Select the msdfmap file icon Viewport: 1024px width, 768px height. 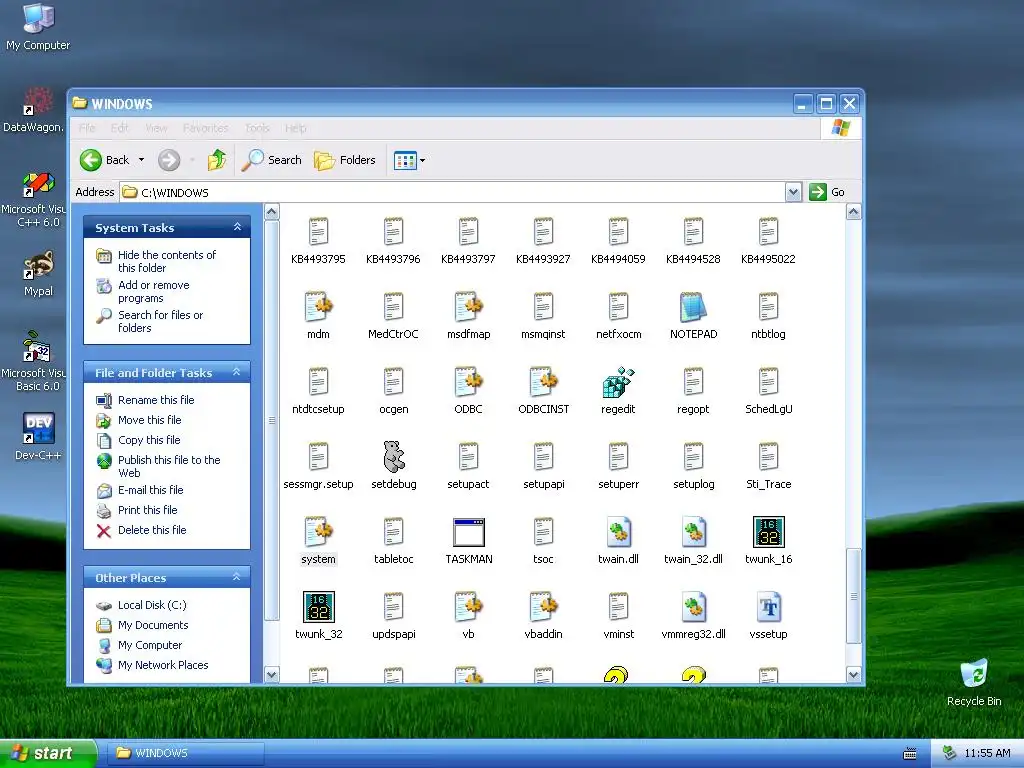468,308
